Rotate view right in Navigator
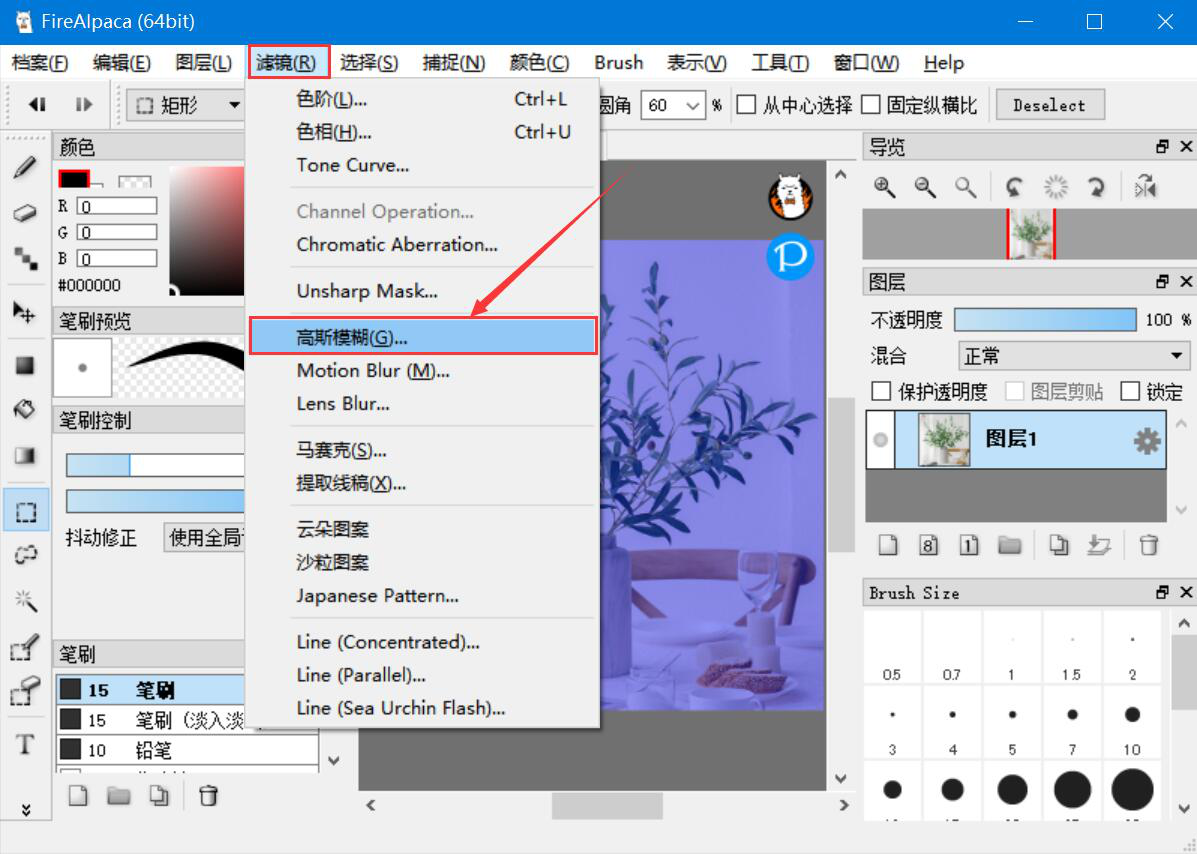Viewport: 1197px width, 854px height. click(x=1096, y=187)
